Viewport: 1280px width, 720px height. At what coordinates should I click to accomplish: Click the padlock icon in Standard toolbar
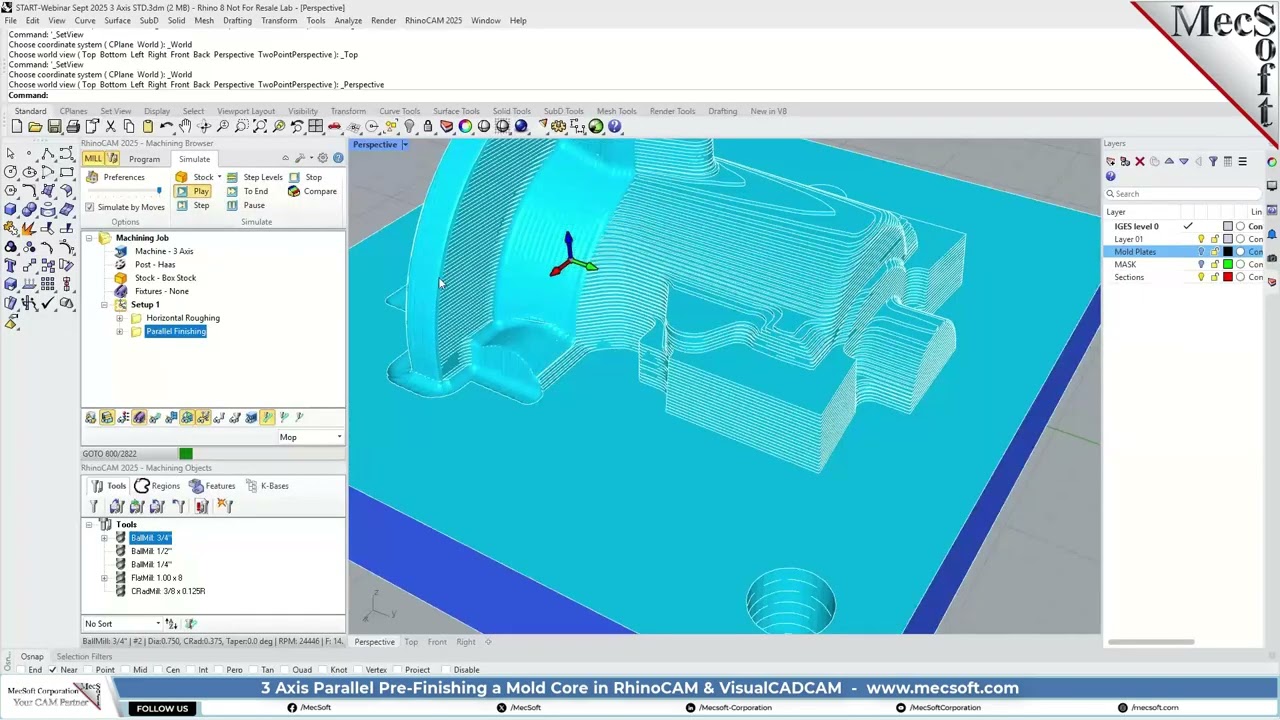click(x=428, y=126)
